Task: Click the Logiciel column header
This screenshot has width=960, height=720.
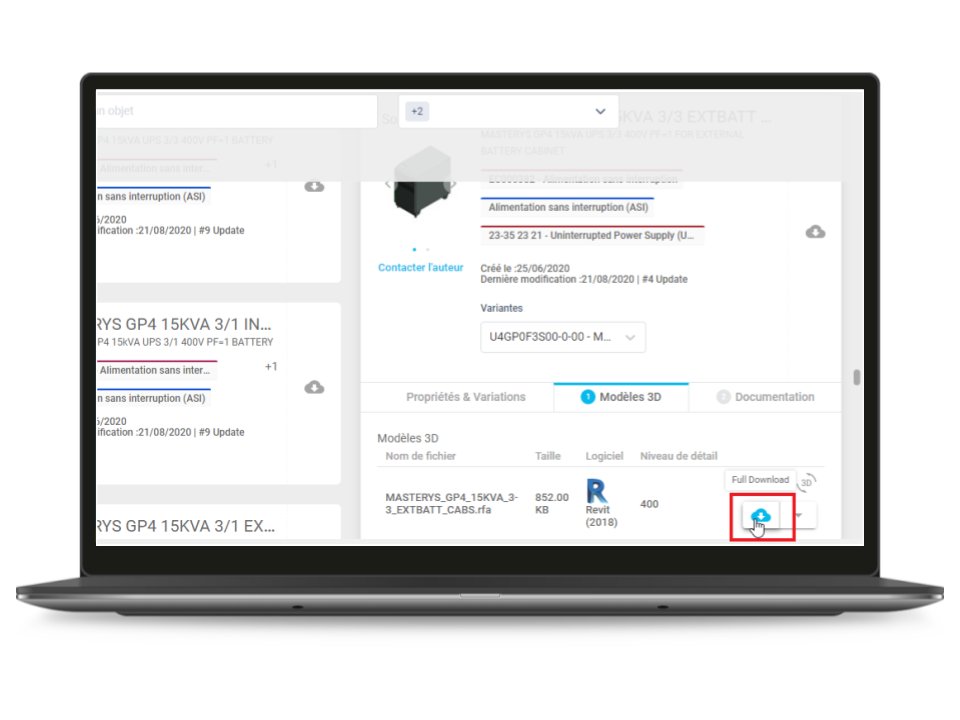Action: [604, 456]
